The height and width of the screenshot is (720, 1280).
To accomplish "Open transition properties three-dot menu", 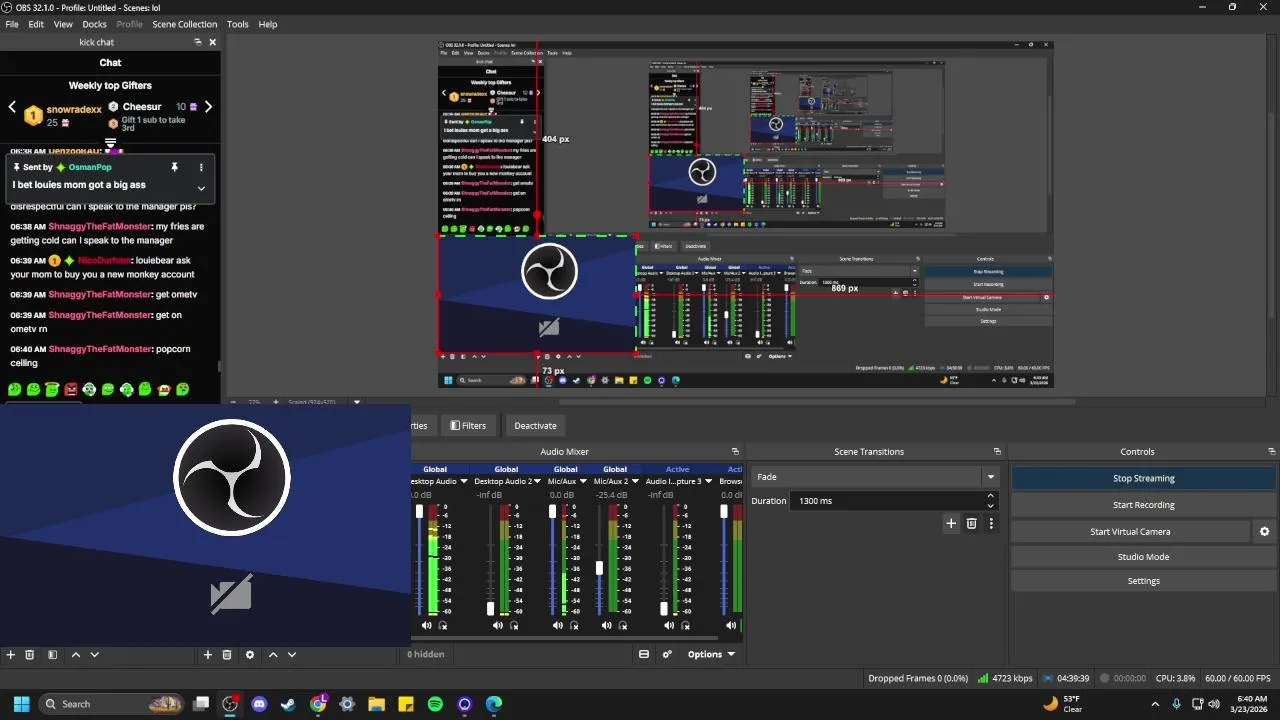I will tap(991, 523).
